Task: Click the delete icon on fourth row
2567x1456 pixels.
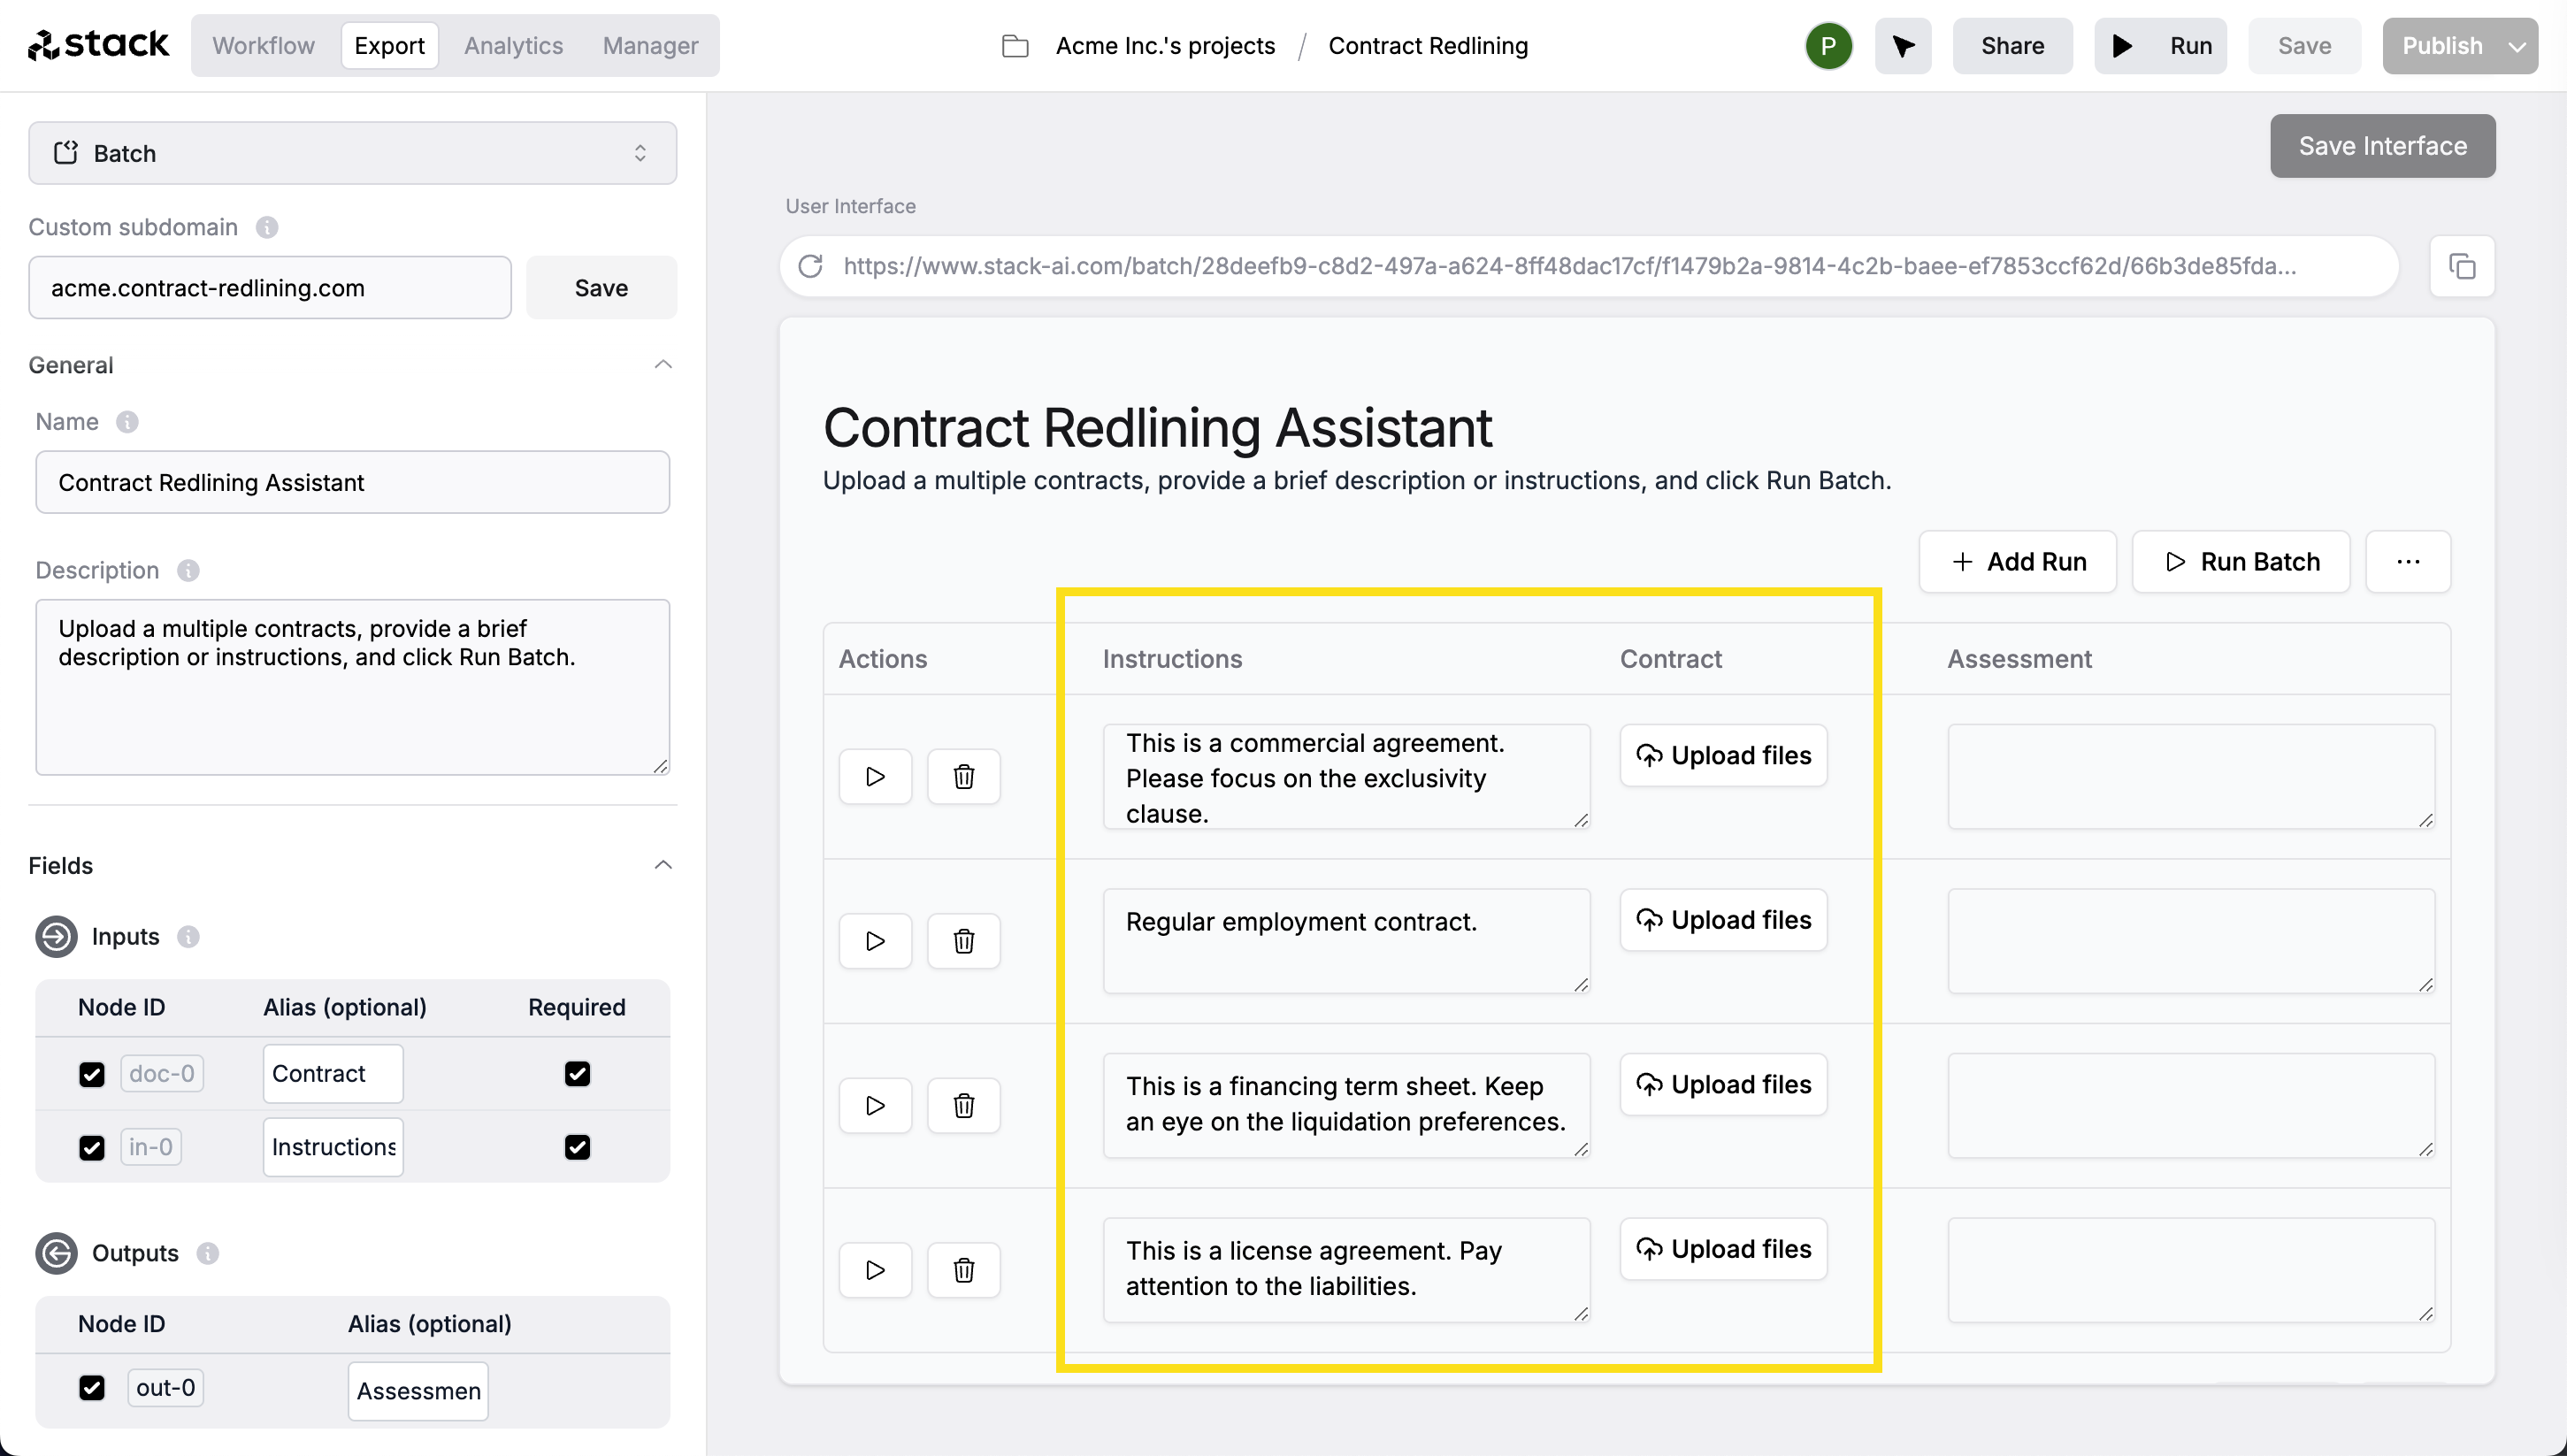Action: tap(964, 1269)
